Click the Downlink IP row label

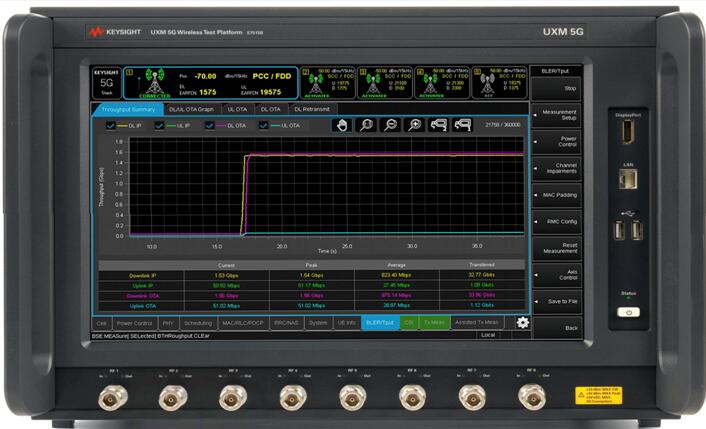click(x=142, y=275)
